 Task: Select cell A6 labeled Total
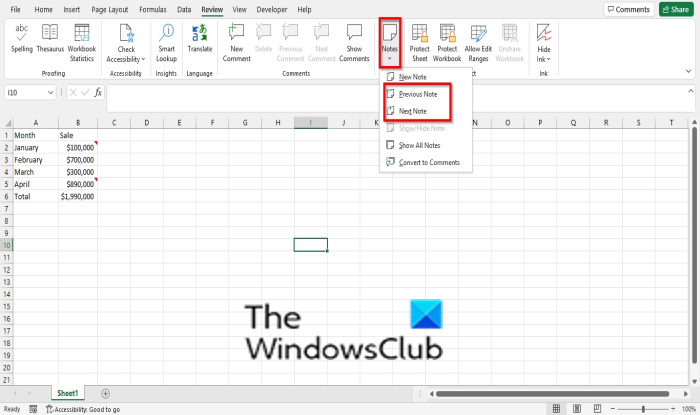tap(36, 196)
